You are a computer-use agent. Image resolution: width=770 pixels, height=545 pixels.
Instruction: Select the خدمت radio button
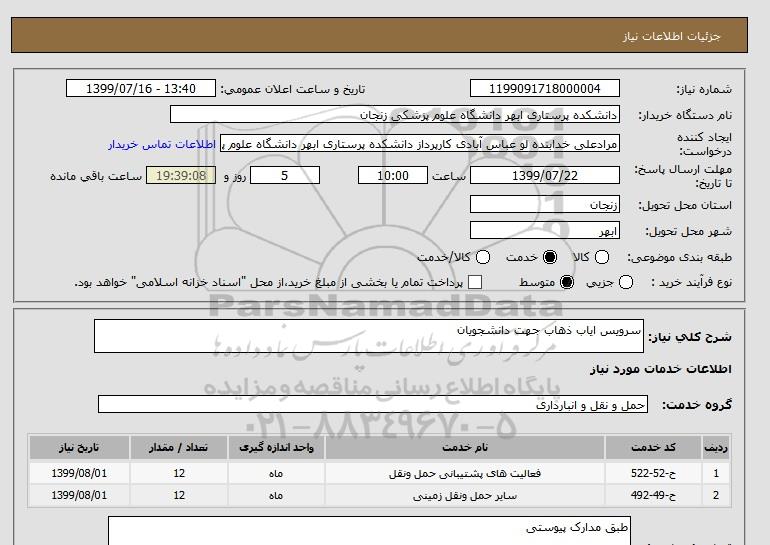[x=550, y=257]
